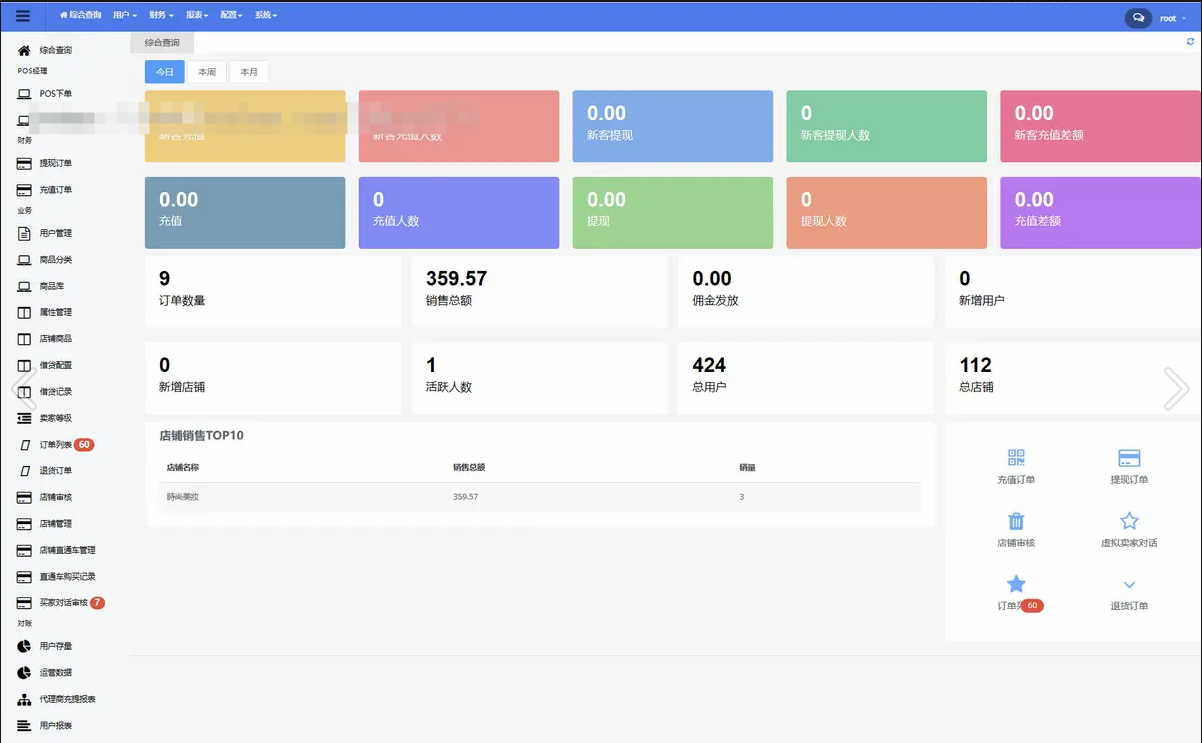This screenshot has height=743, width=1202.
Task: Open 订单列表 in the sidebar
Action: (x=55, y=445)
